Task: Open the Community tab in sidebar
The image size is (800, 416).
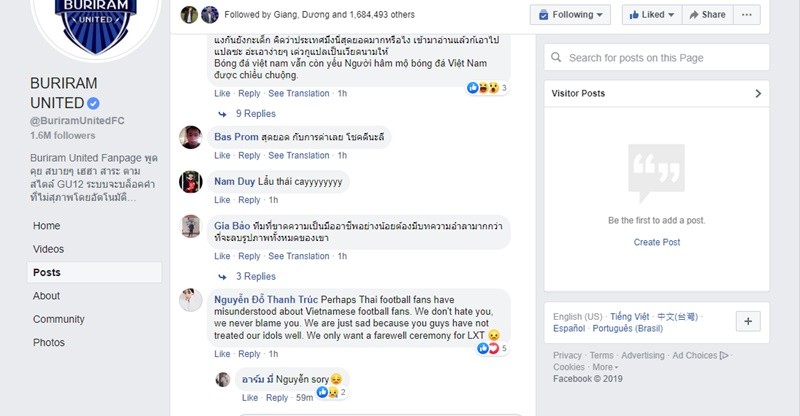Action: tap(59, 319)
